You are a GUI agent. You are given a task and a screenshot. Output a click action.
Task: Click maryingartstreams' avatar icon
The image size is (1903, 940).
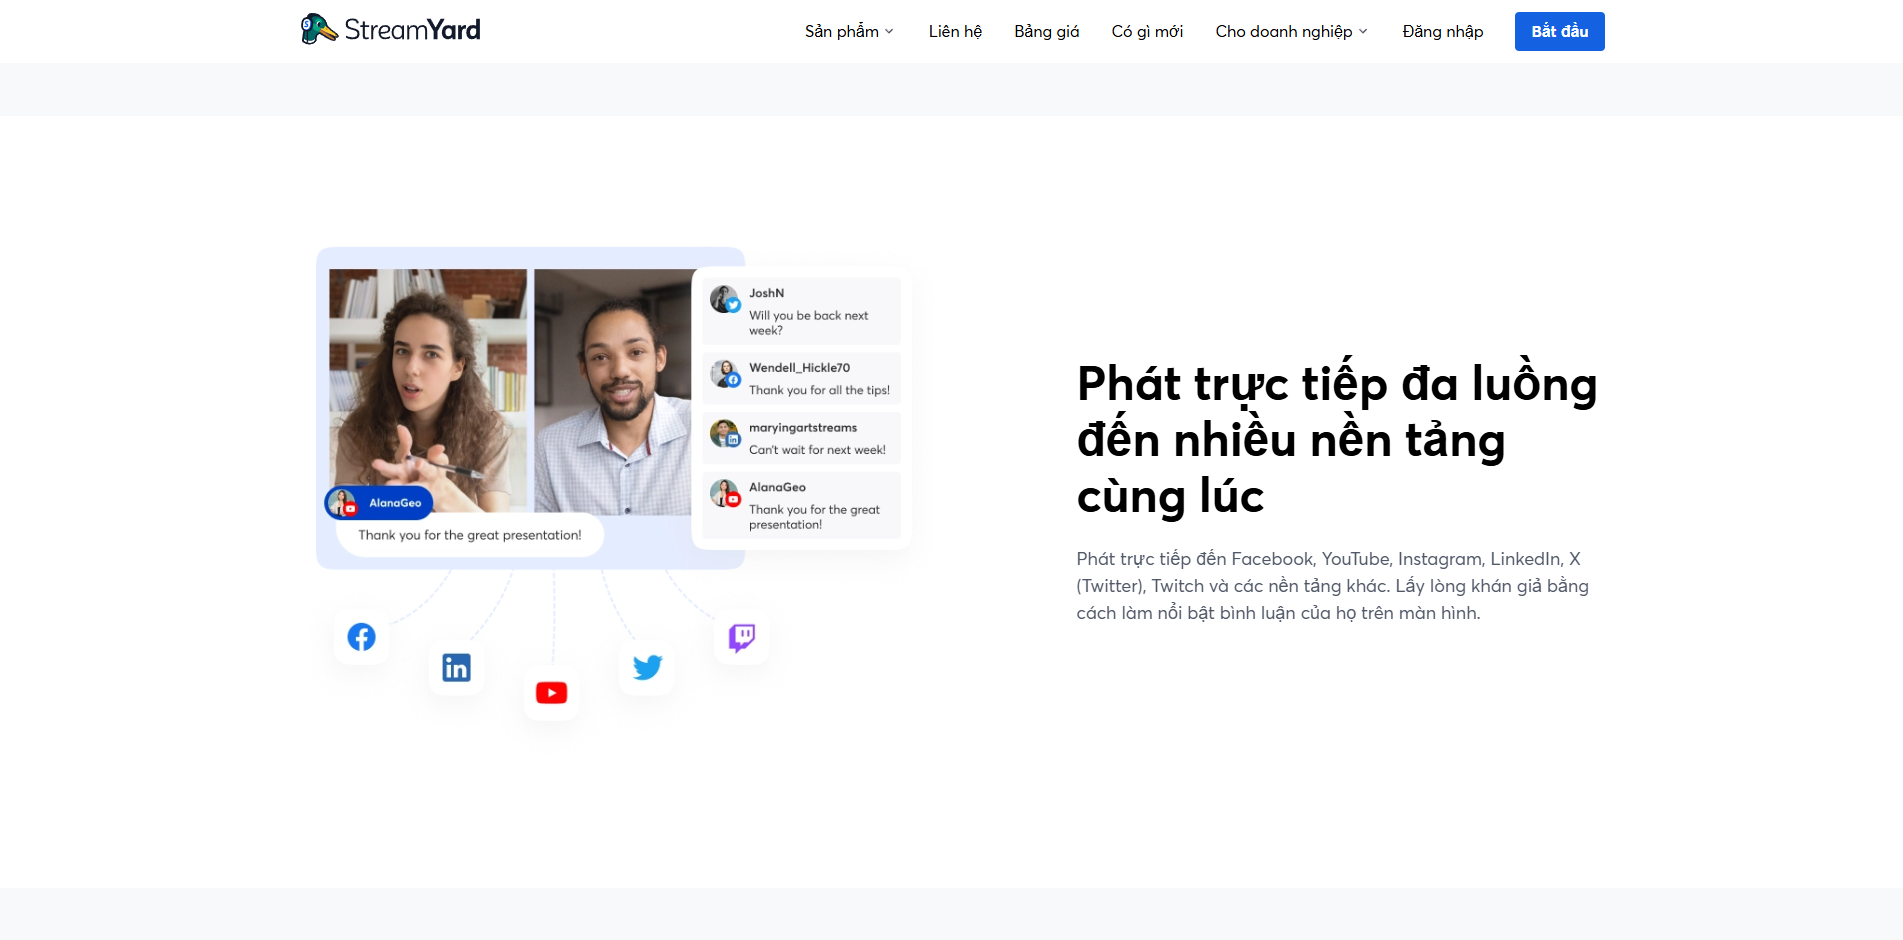click(724, 434)
